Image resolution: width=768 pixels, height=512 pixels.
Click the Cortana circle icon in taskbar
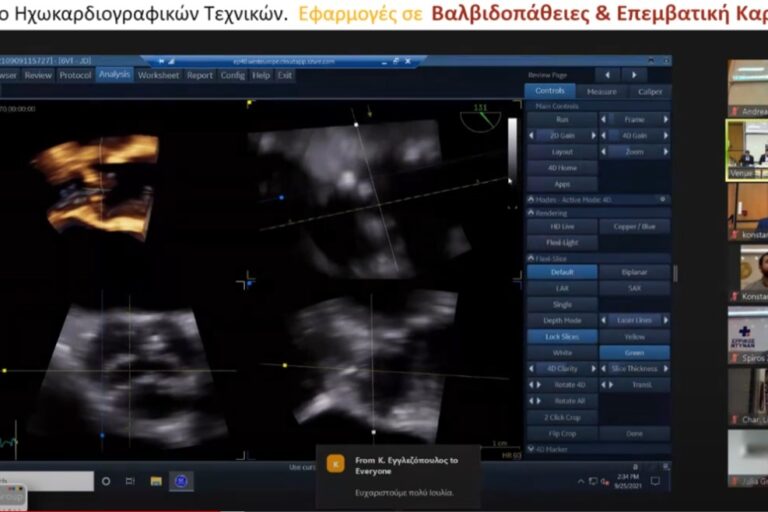(x=106, y=481)
